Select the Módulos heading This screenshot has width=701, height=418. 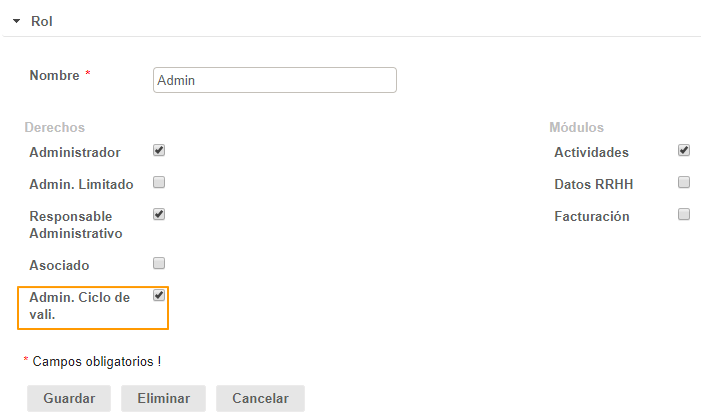click(576, 128)
